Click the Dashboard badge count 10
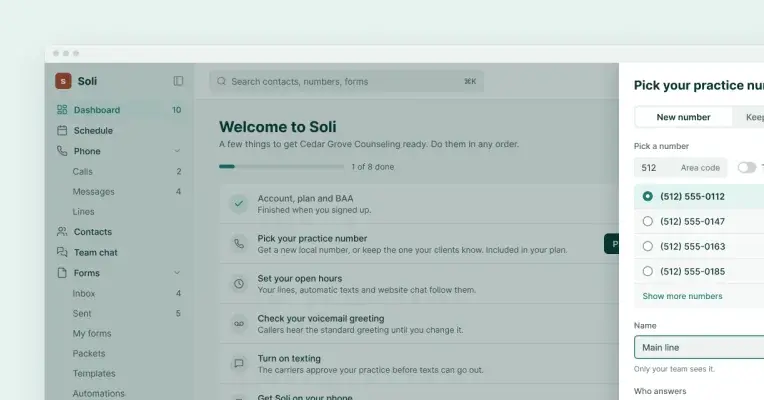 pos(176,110)
